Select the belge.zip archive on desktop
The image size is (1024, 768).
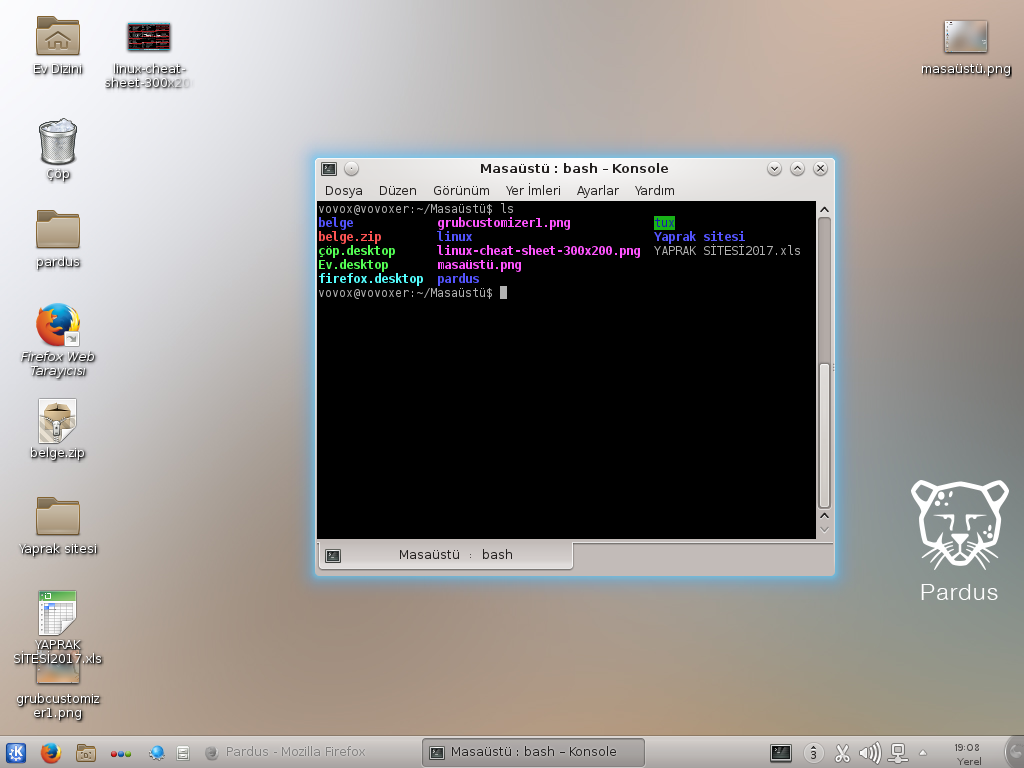coord(57,421)
